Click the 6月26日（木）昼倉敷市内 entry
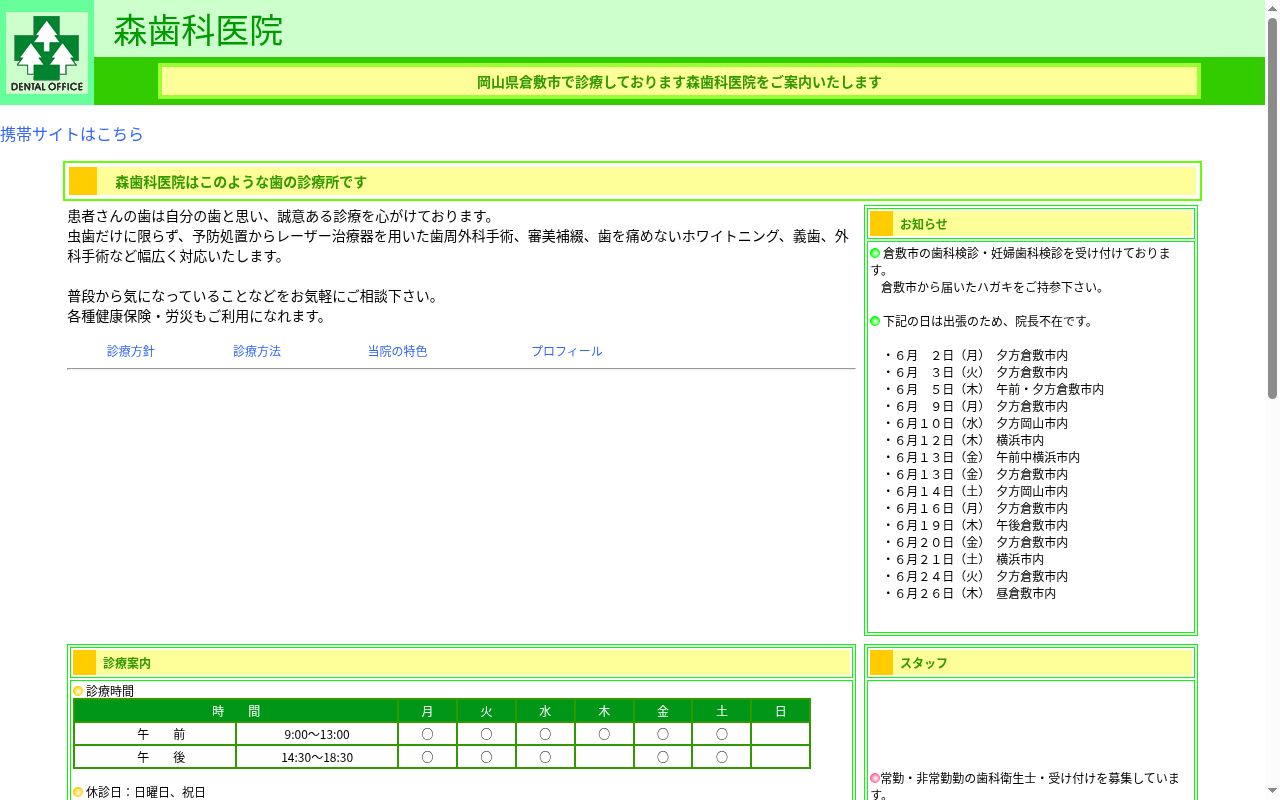Image resolution: width=1280 pixels, height=800 pixels. tap(970, 593)
